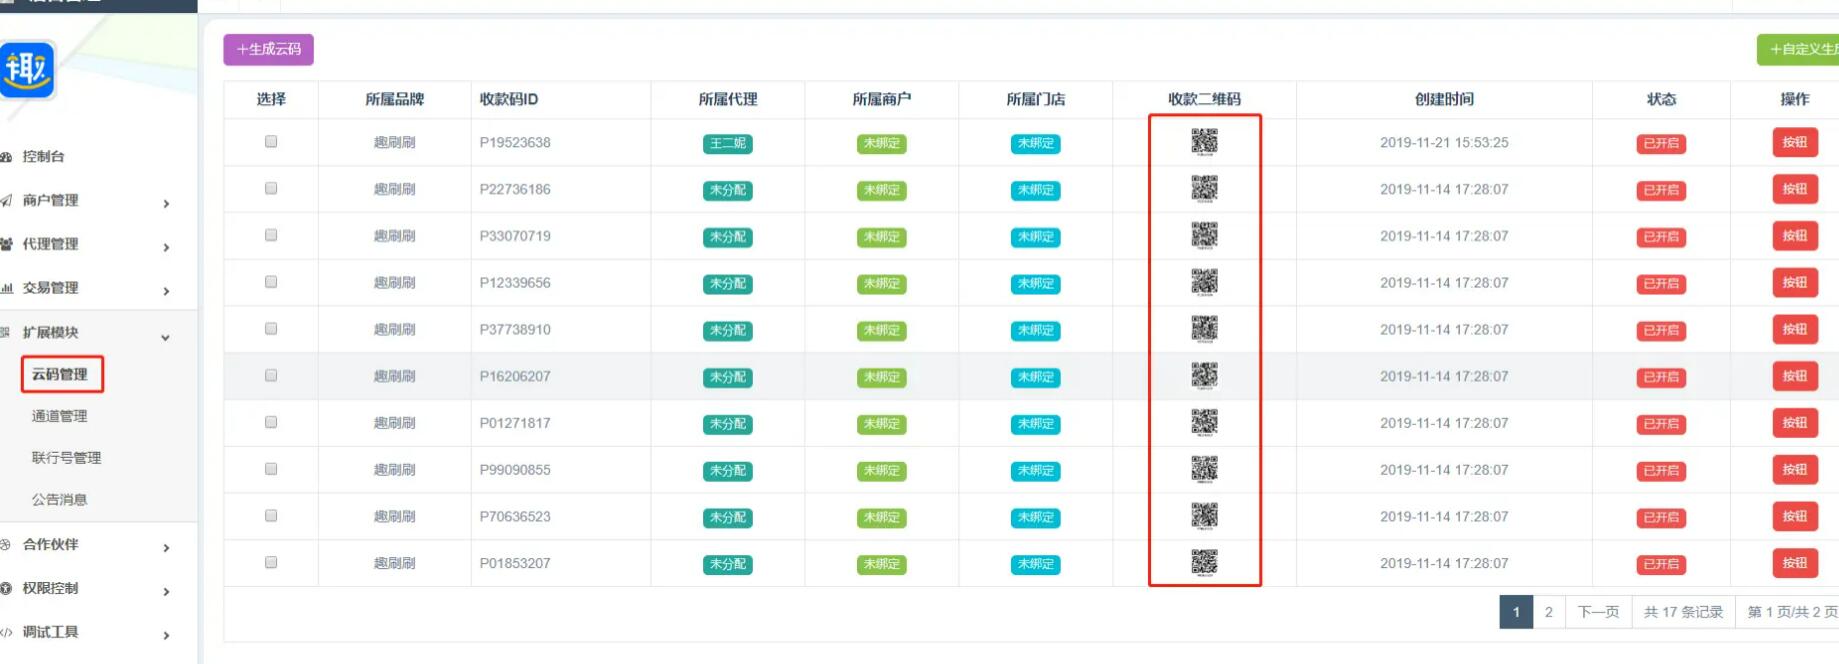The width and height of the screenshot is (1839, 664).
Task: Click the green +自定义生 button
Action: point(1798,50)
